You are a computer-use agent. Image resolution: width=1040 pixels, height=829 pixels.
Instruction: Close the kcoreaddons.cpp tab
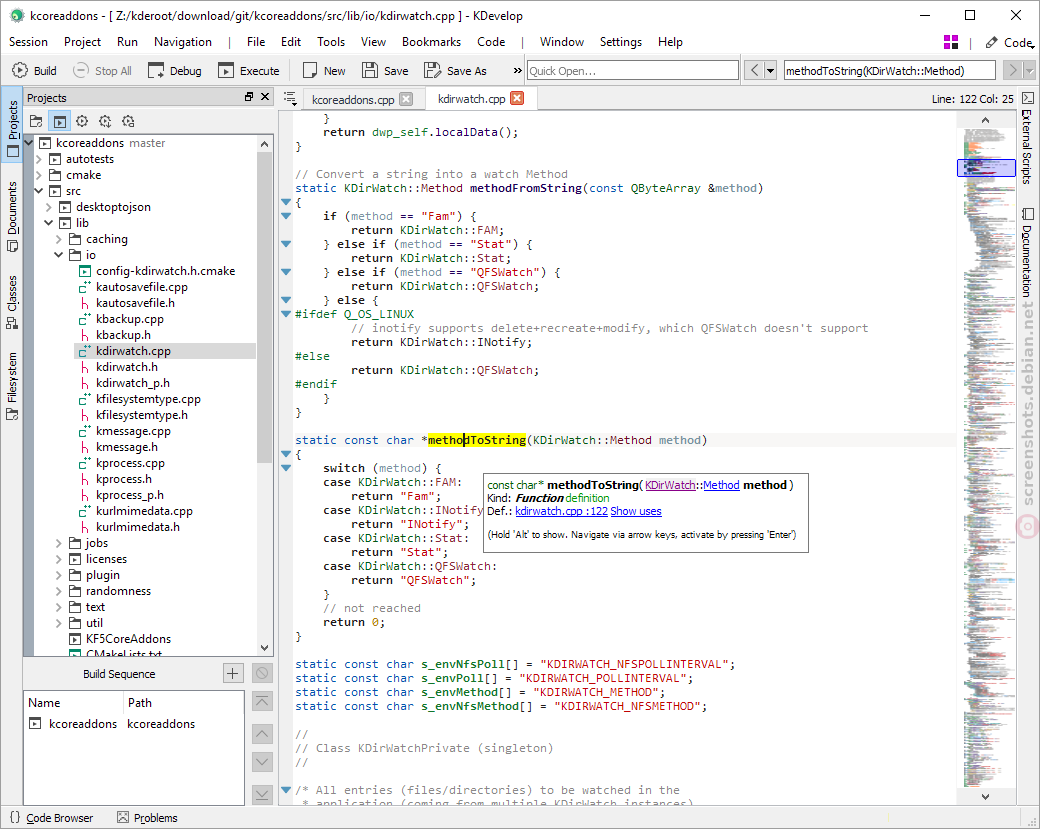[406, 99]
